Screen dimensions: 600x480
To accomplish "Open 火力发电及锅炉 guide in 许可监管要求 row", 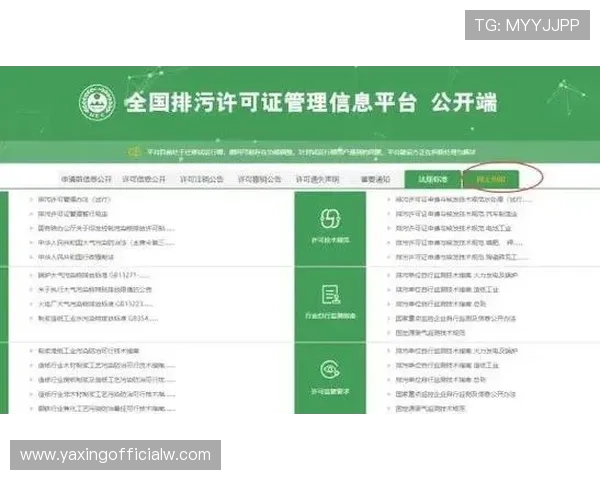I will 457,351.
